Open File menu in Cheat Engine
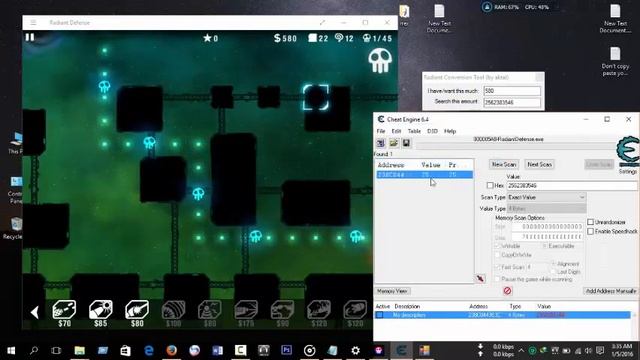 381,131
